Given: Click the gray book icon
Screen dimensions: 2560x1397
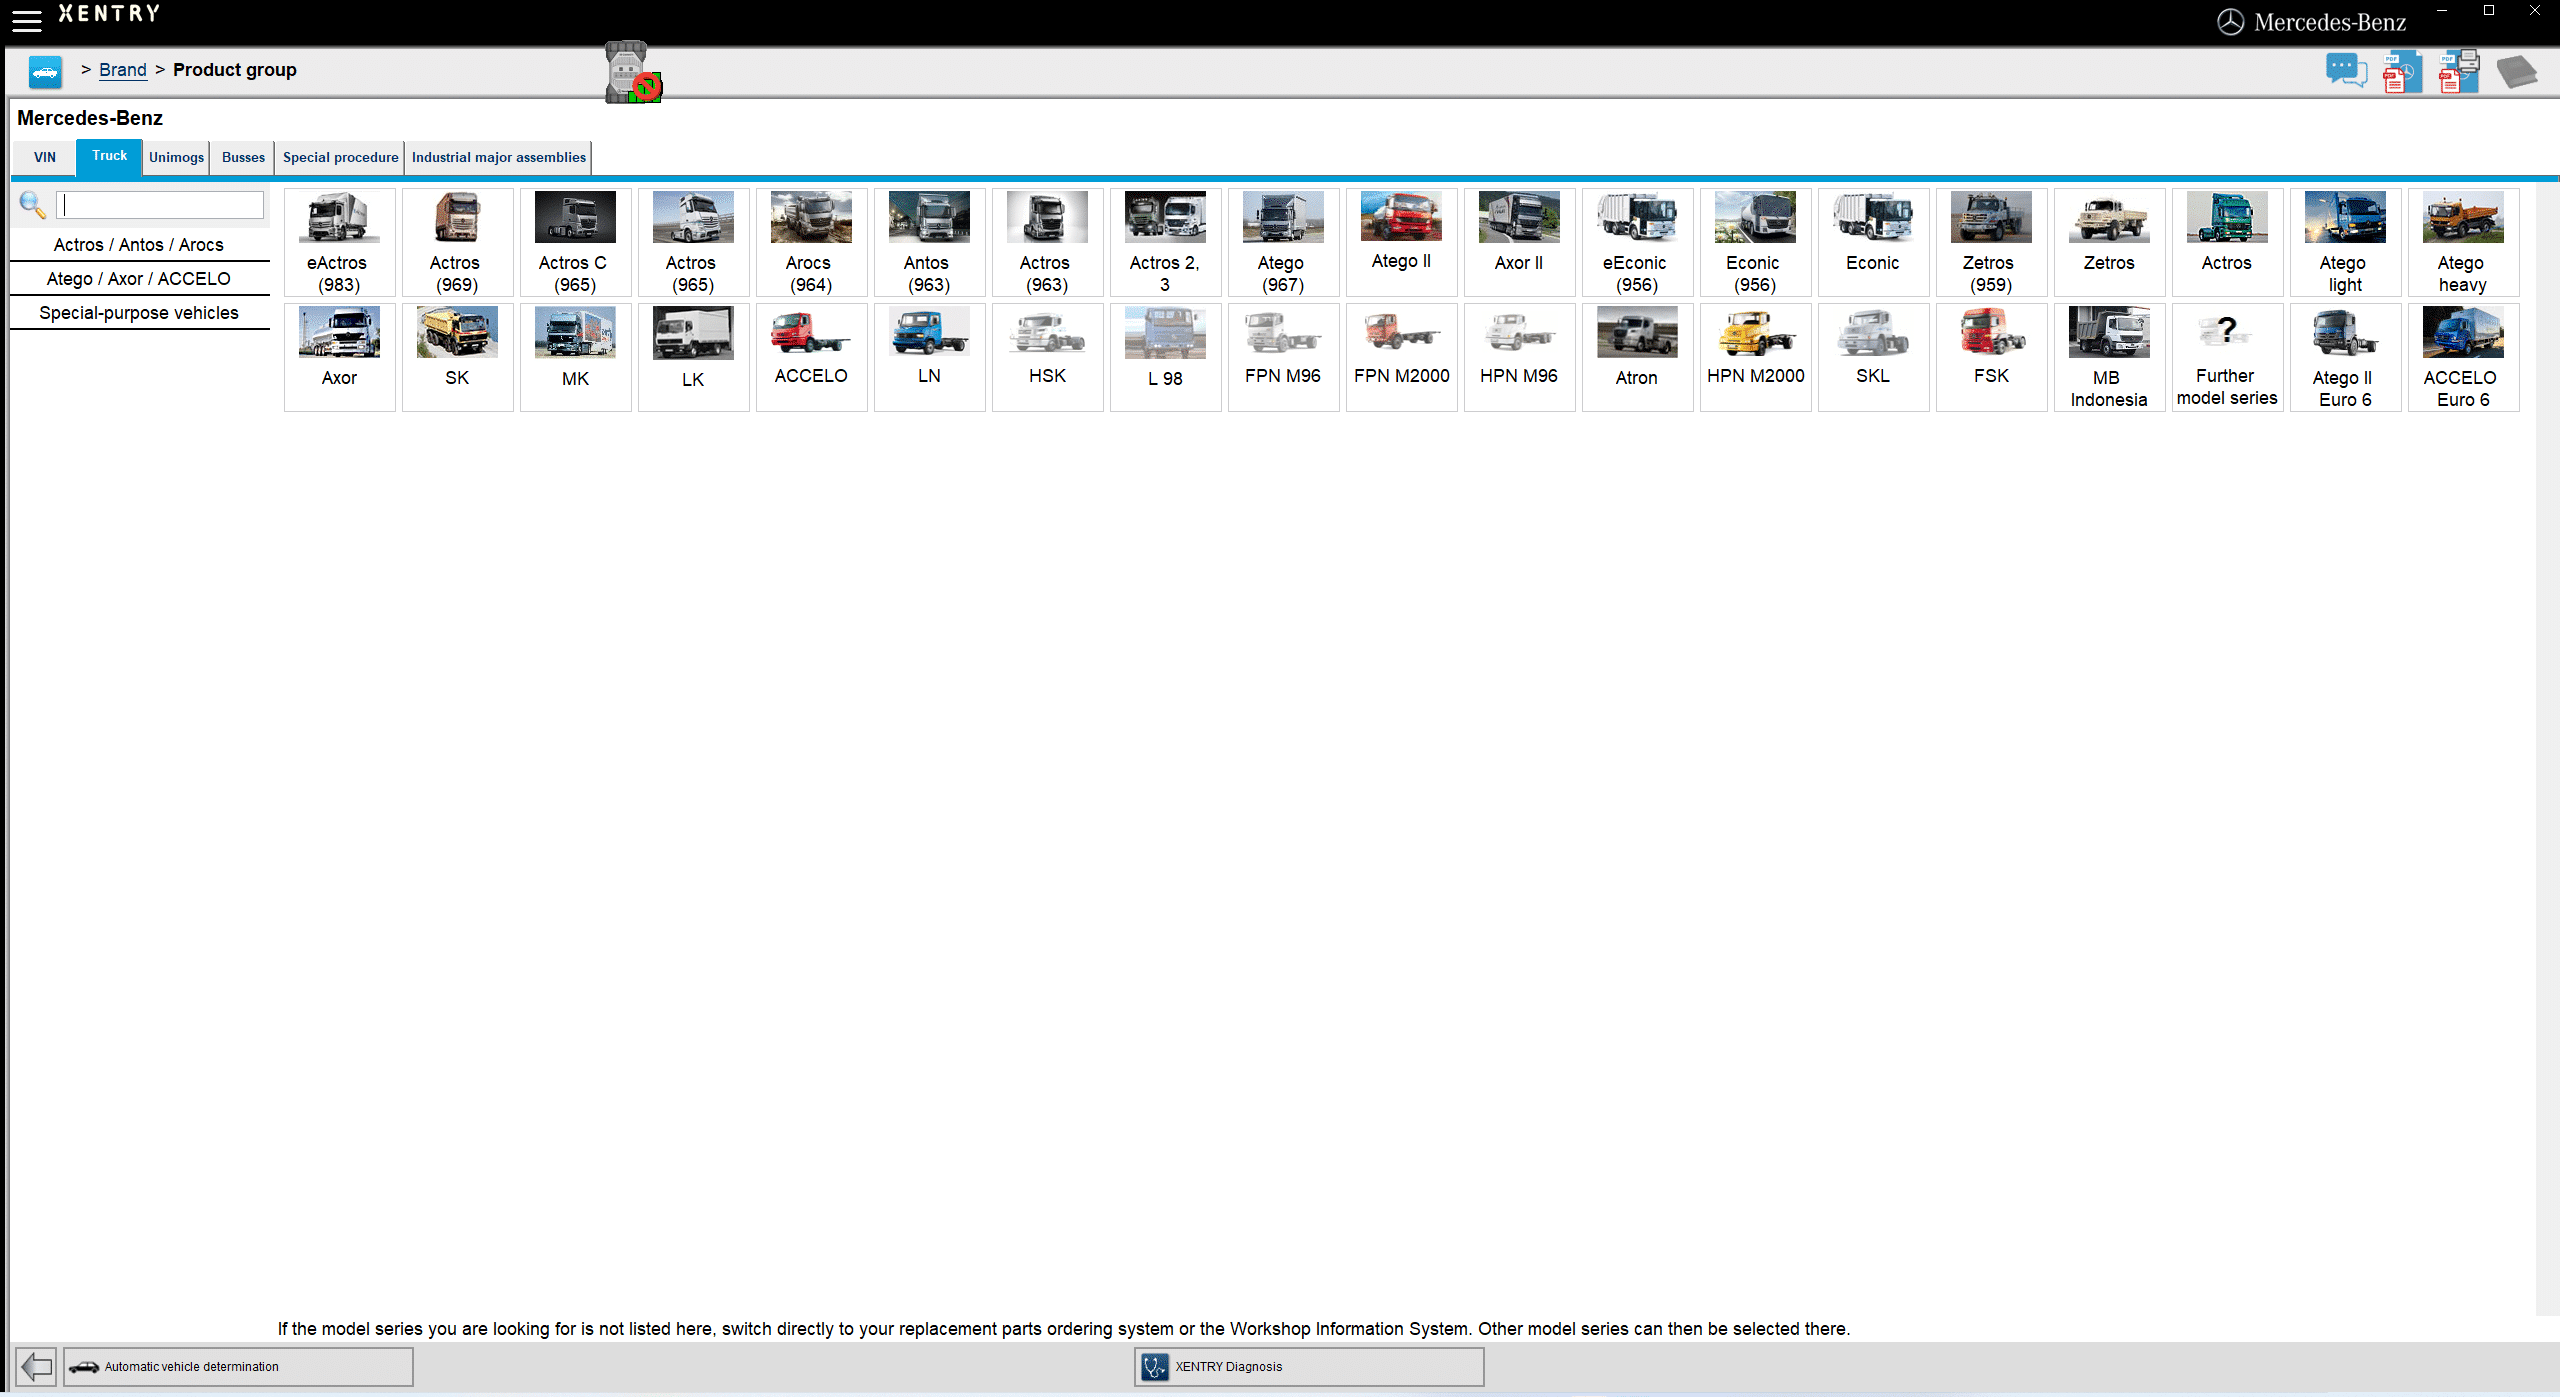Looking at the screenshot, I should click(x=2516, y=72).
